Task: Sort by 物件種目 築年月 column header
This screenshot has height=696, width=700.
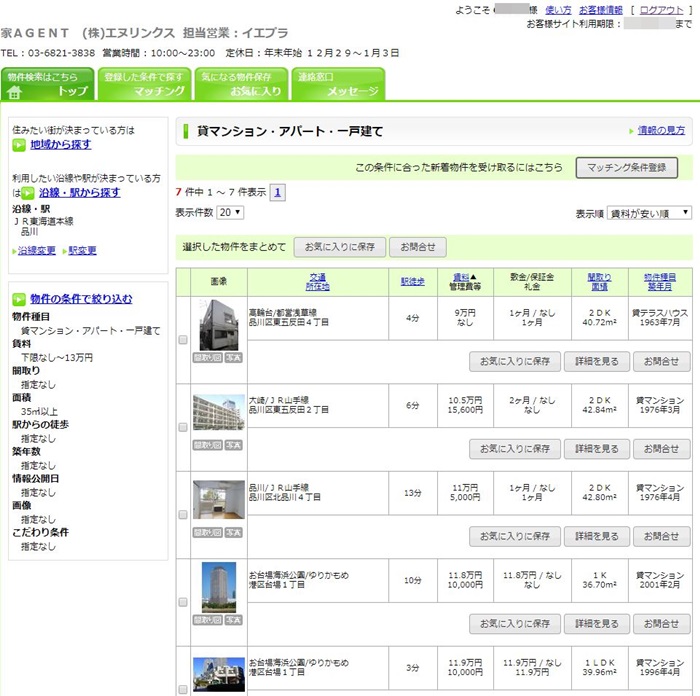Action: [660, 282]
